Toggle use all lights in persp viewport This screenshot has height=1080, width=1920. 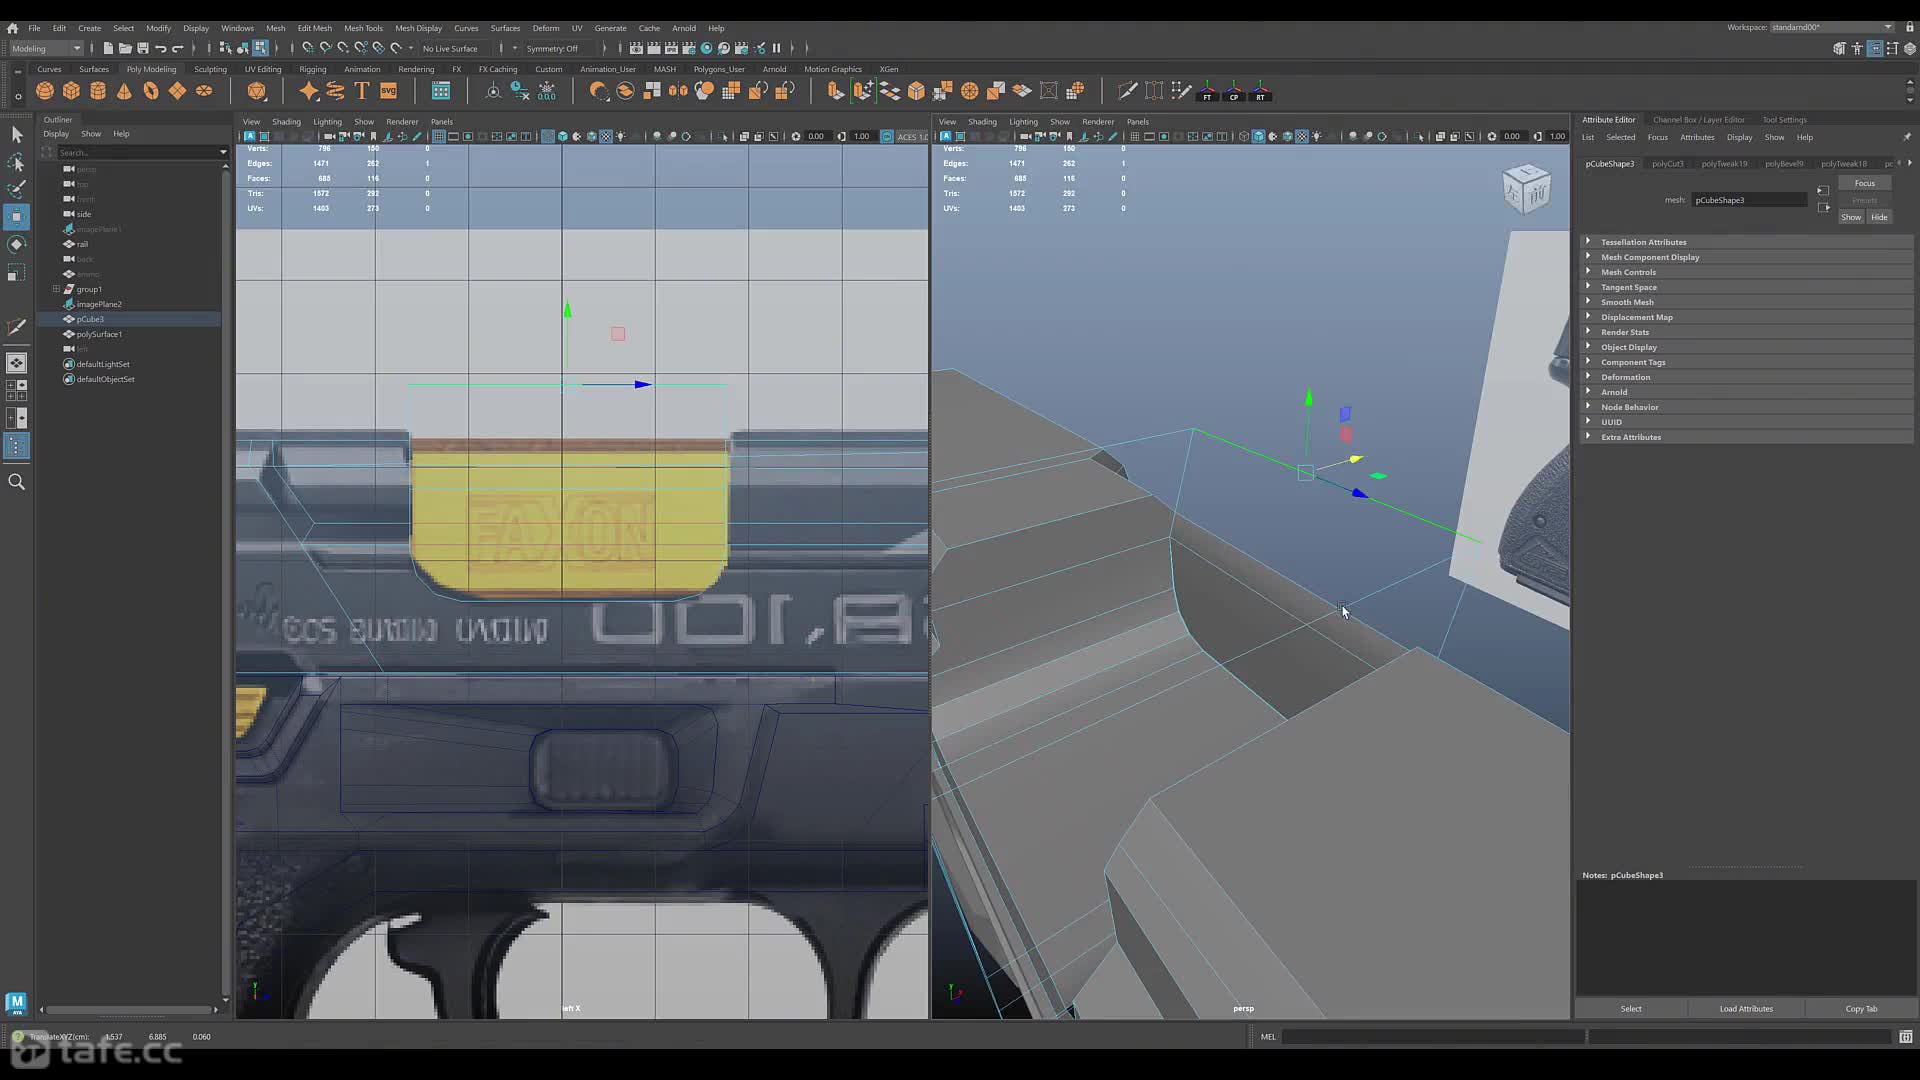1316,136
